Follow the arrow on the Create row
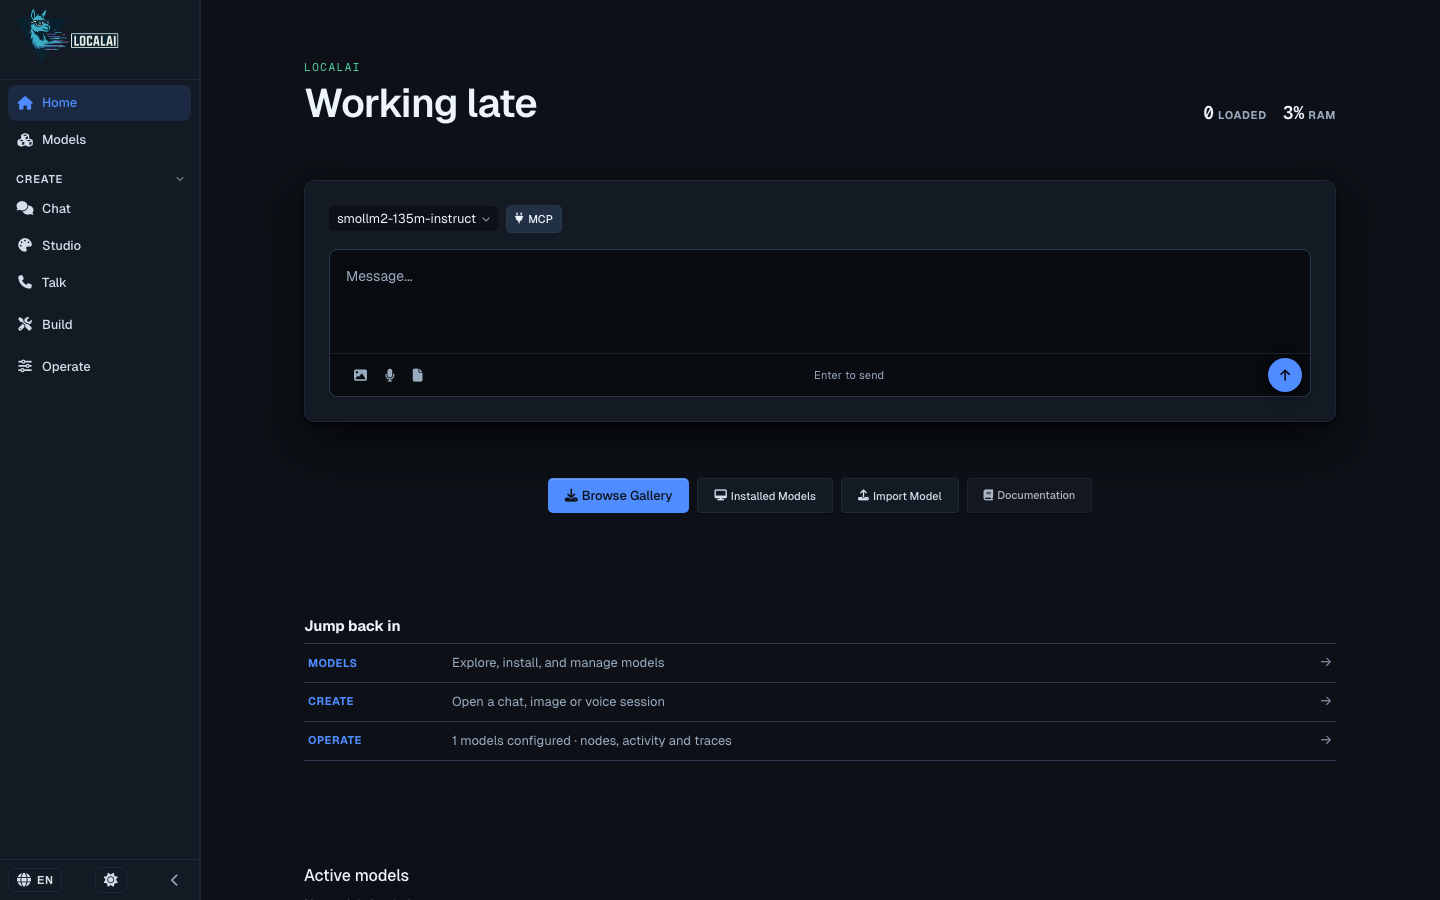Viewport: 1440px width, 900px height. click(x=1326, y=701)
